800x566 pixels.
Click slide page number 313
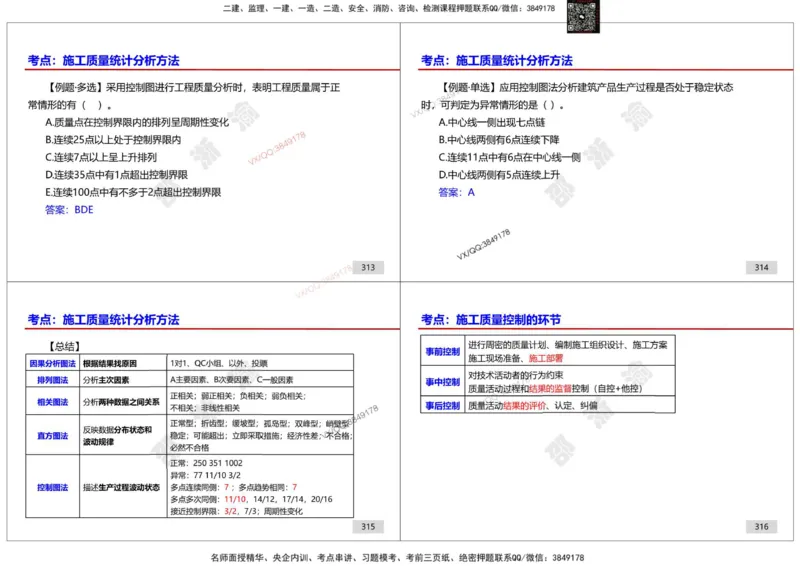(x=368, y=267)
